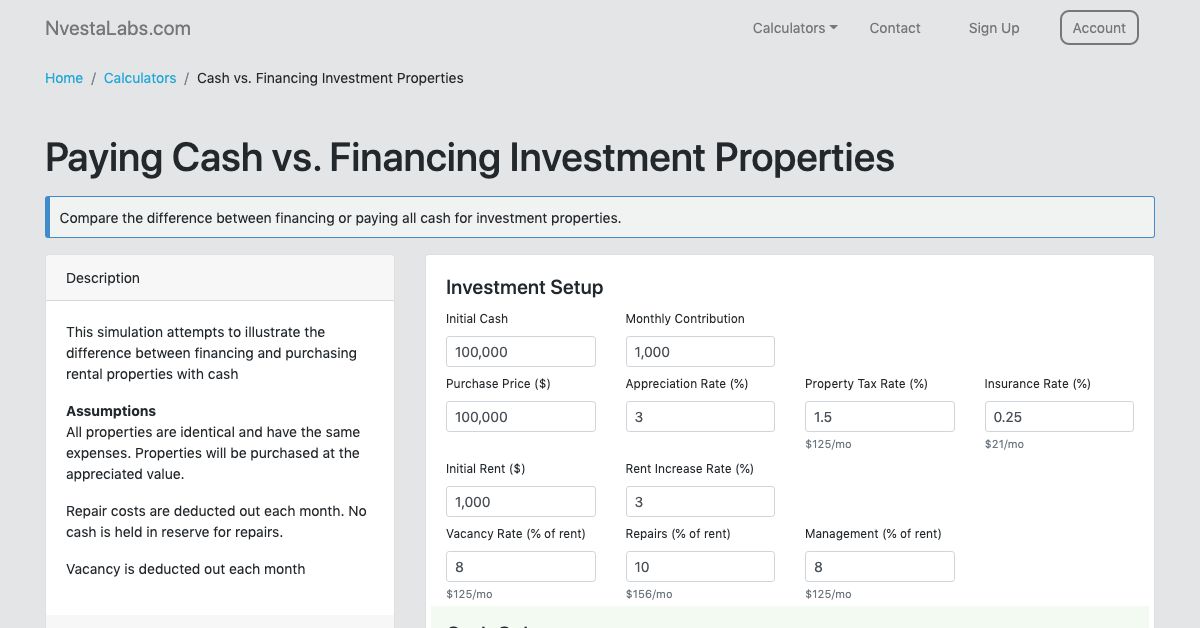The width and height of the screenshot is (1200, 628).
Task: Click the NvestaLabs.com site logo
Action: click(117, 28)
